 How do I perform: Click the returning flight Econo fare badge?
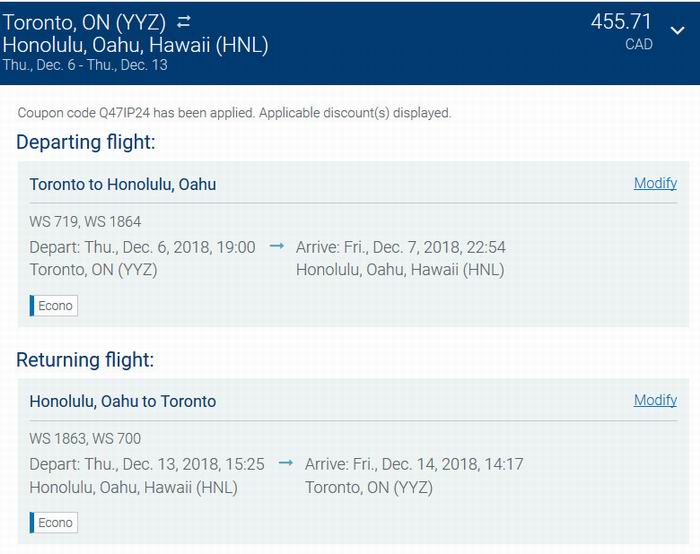click(x=54, y=523)
